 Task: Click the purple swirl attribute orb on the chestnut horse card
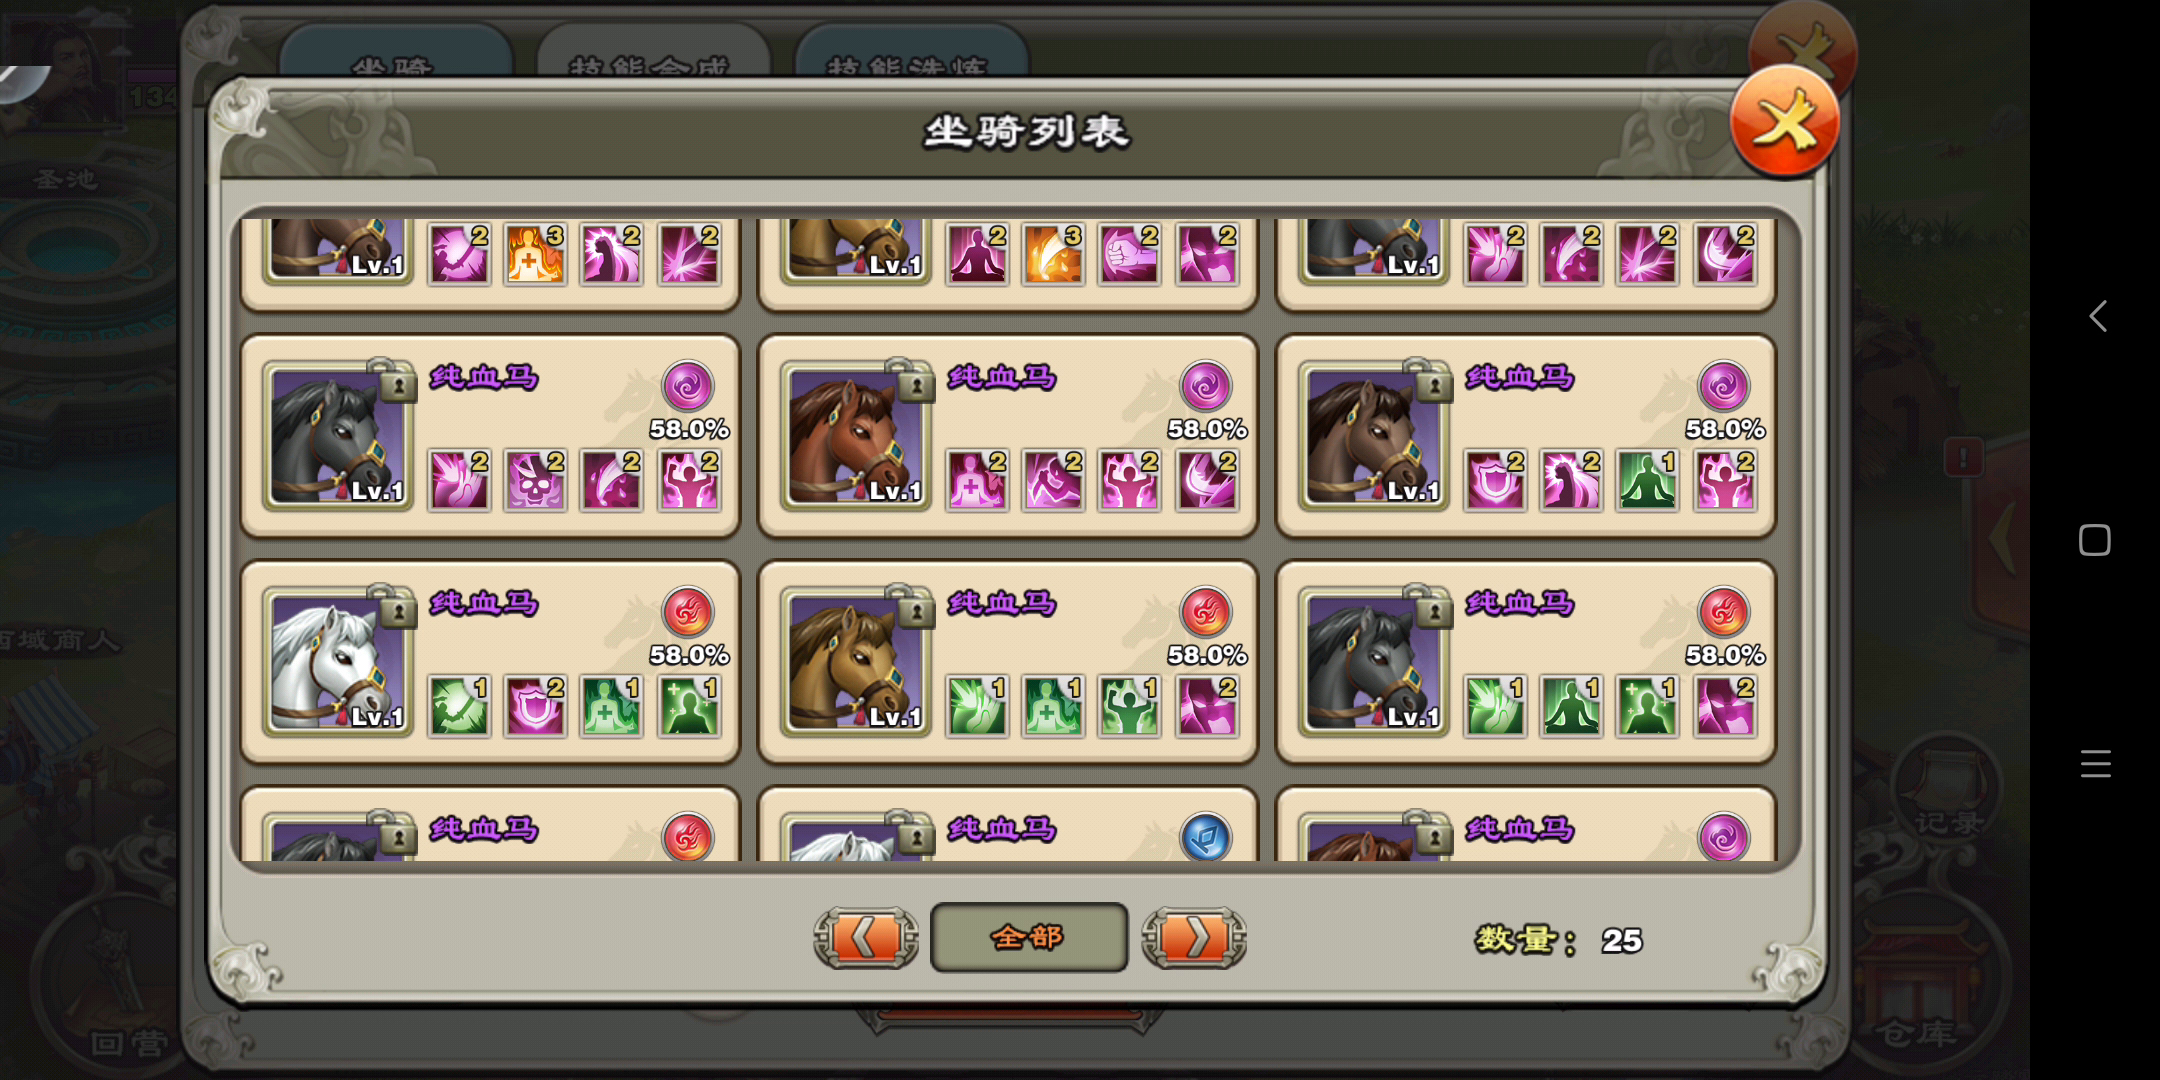click(1206, 386)
